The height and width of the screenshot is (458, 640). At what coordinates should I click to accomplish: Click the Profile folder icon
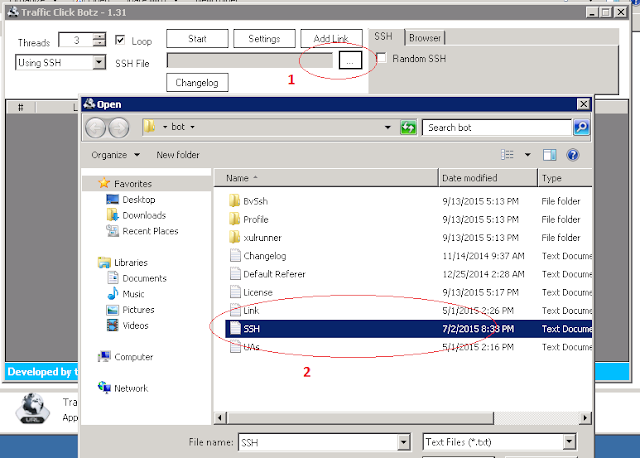point(234,219)
